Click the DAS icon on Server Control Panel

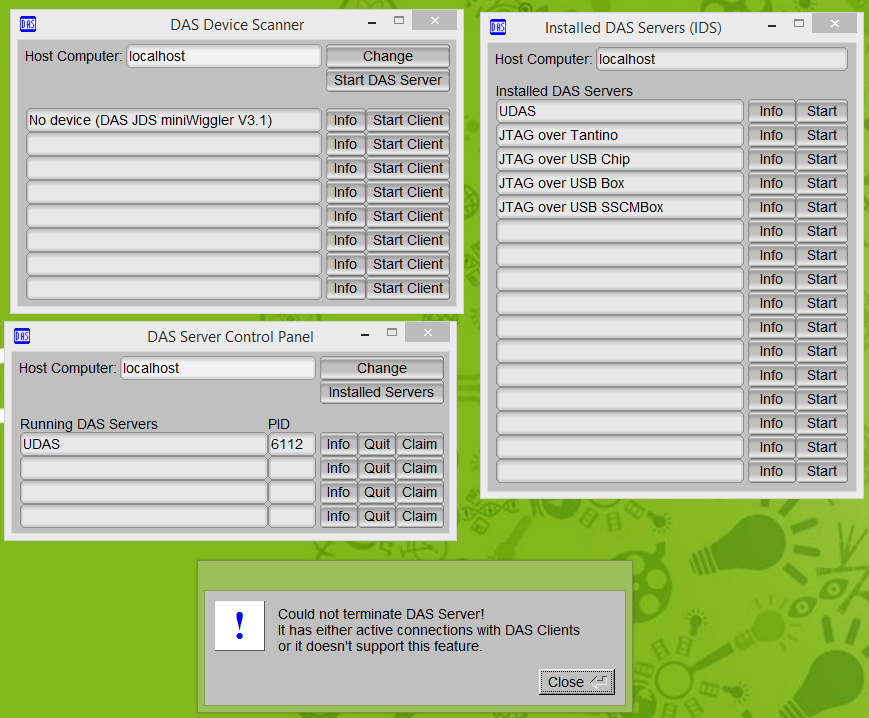click(21, 336)
